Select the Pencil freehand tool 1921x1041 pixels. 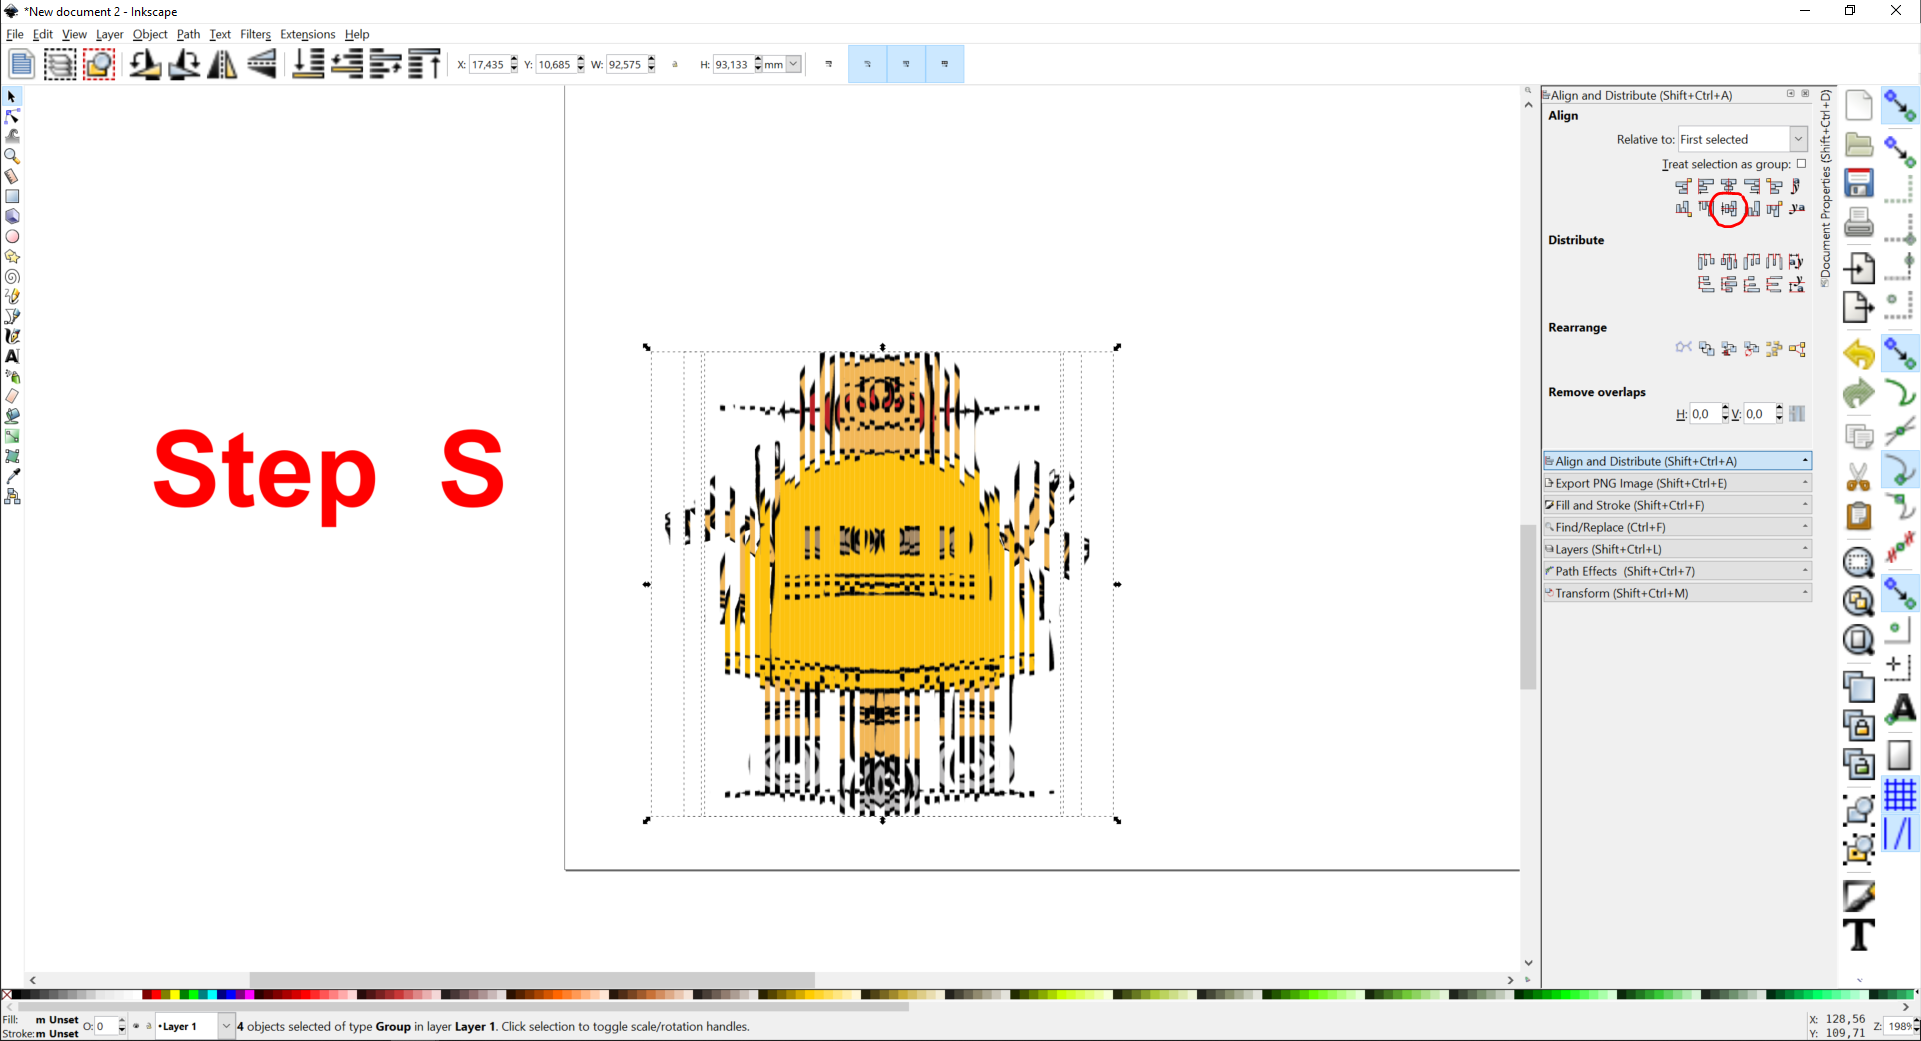pos(12,297)
